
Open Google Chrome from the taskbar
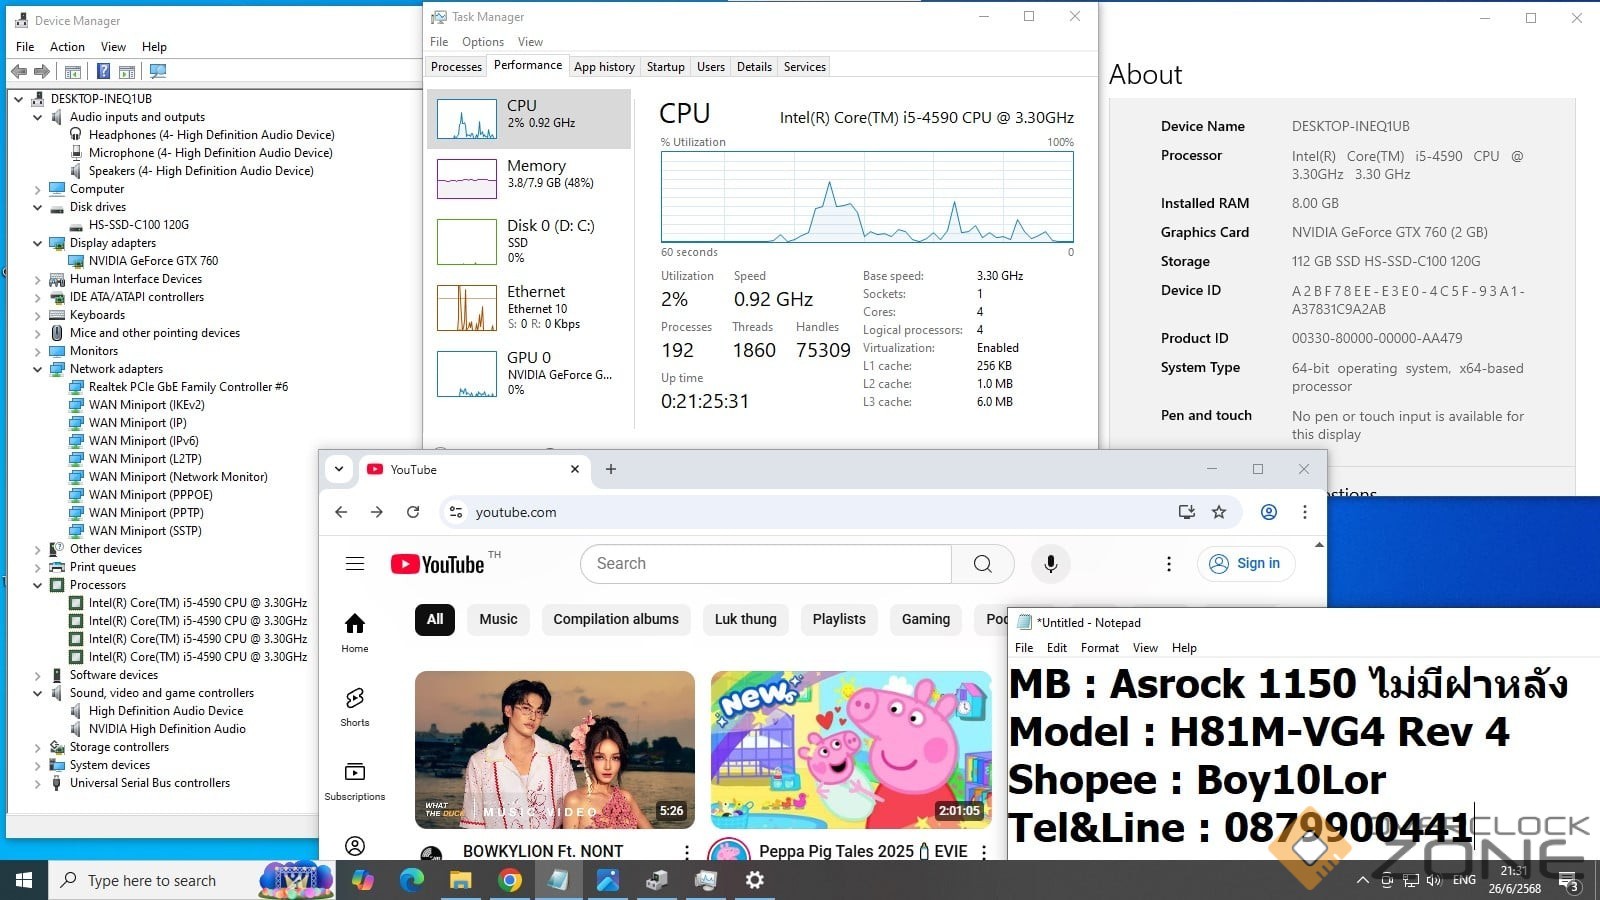click(510, 880)
